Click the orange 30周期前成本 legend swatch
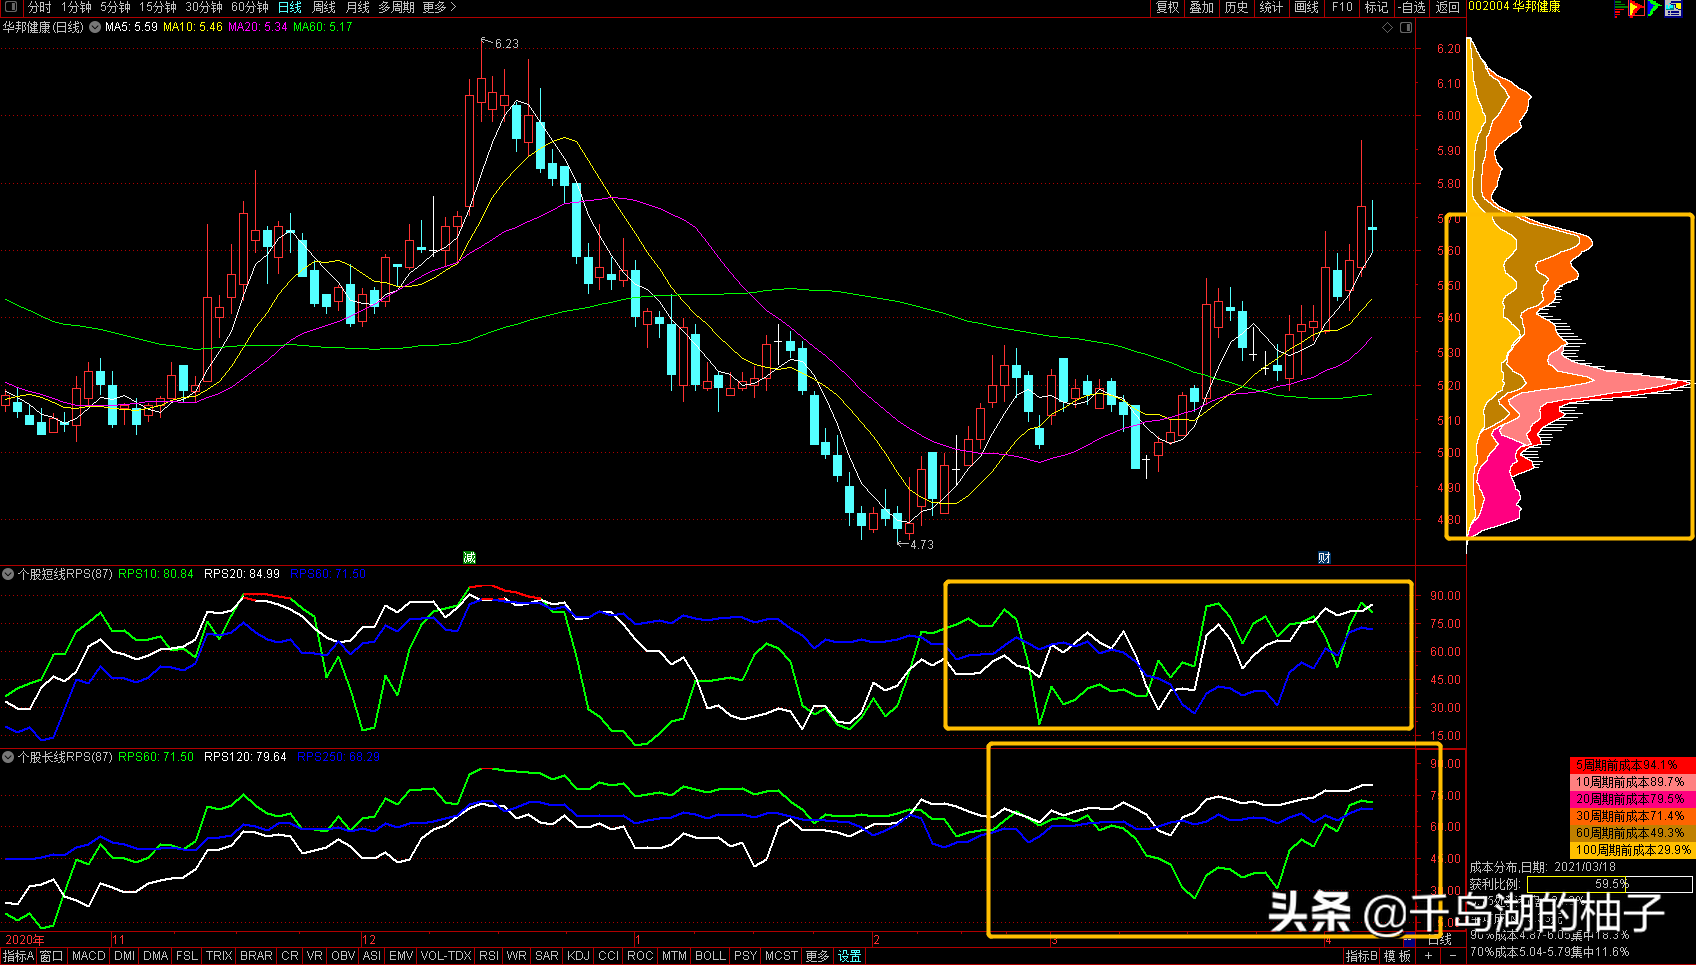1696x965 pixels. click(x=1633, y=816)
